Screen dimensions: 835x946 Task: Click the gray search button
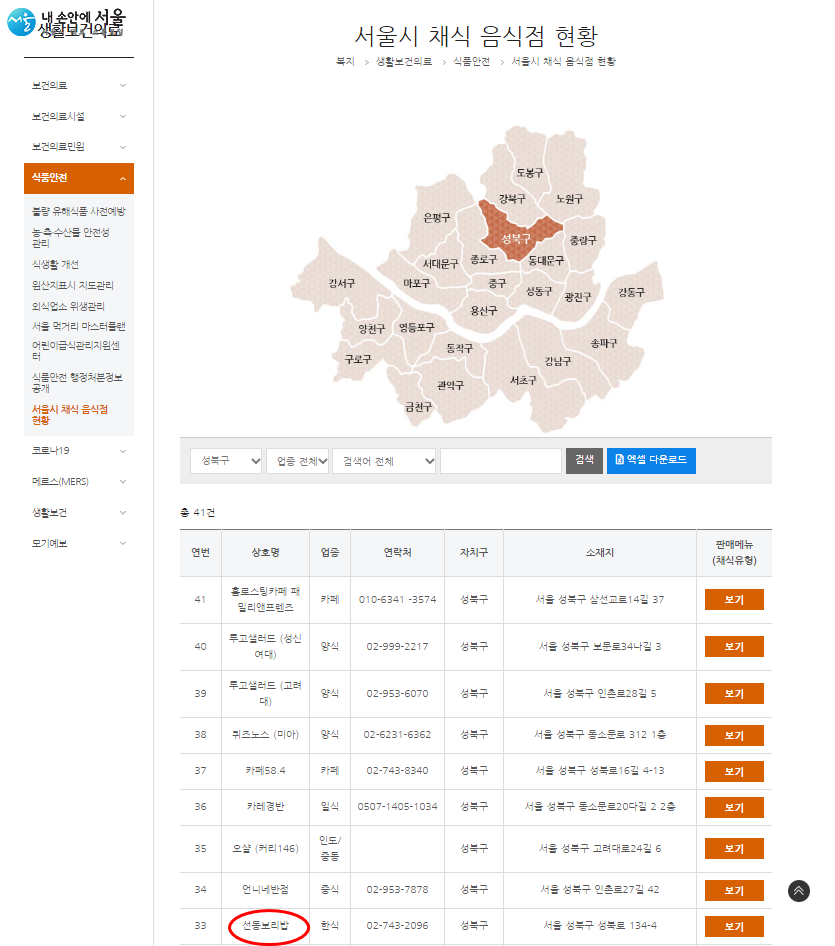click(x=584, y=460)
